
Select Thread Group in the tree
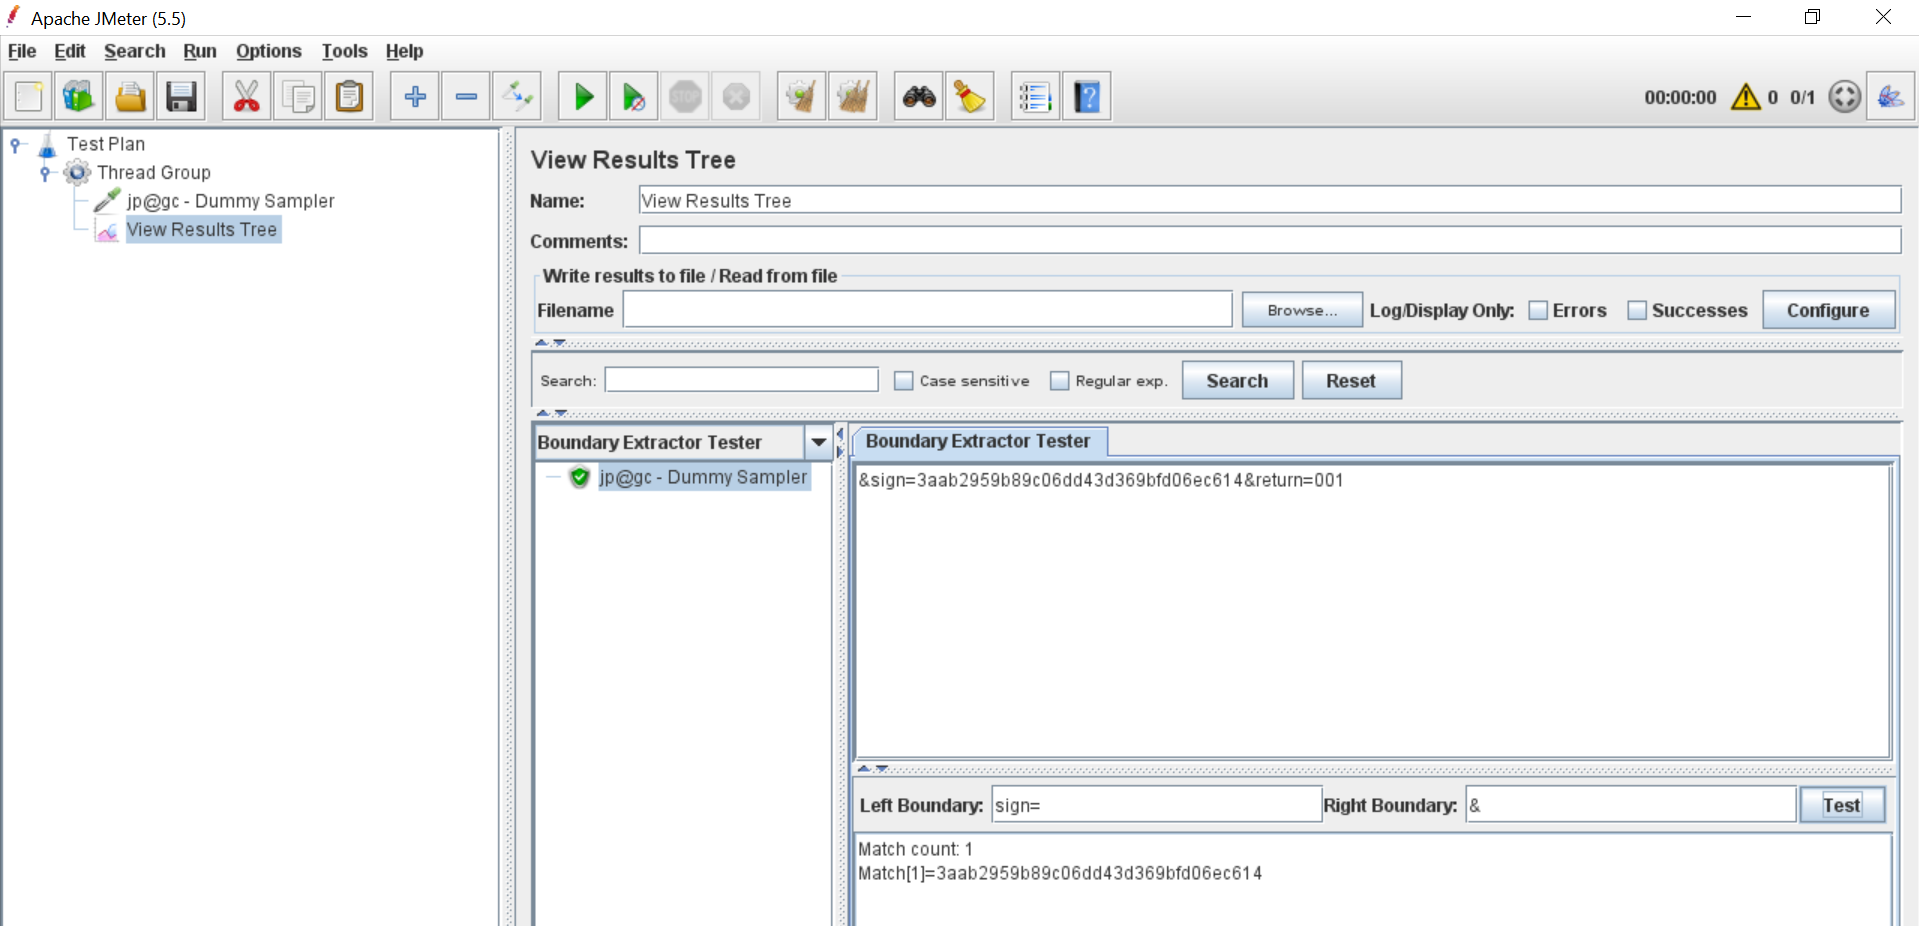point(154,173)
